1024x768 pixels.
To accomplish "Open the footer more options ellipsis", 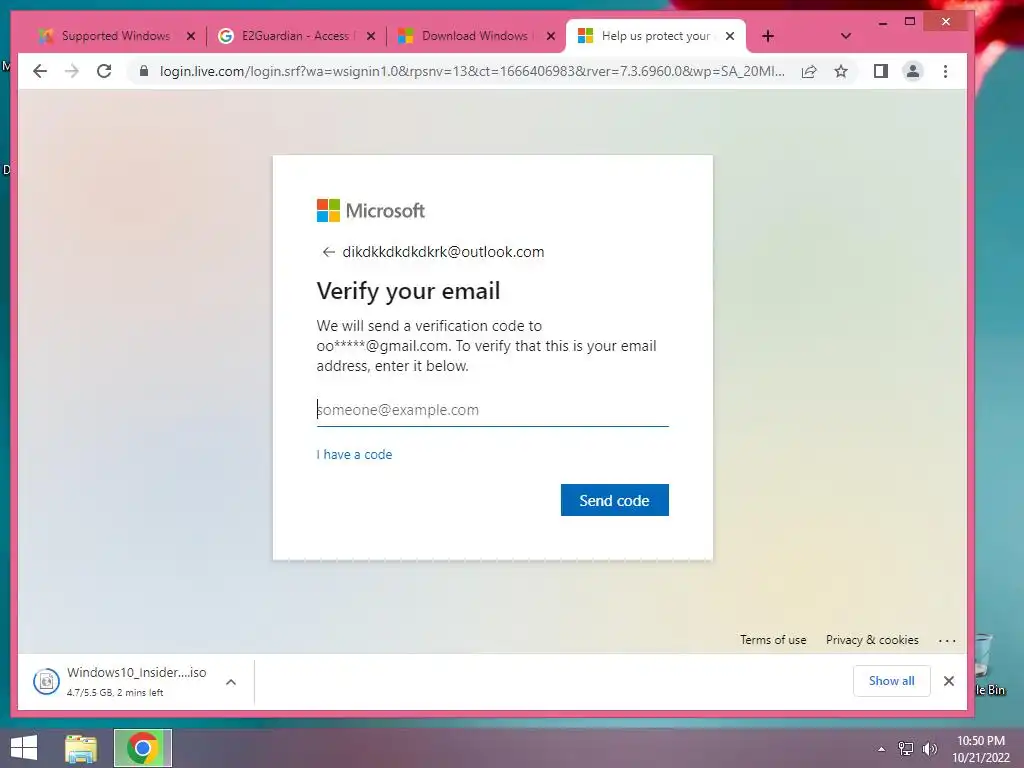I will pyautogui.click(x=947, y=641).
